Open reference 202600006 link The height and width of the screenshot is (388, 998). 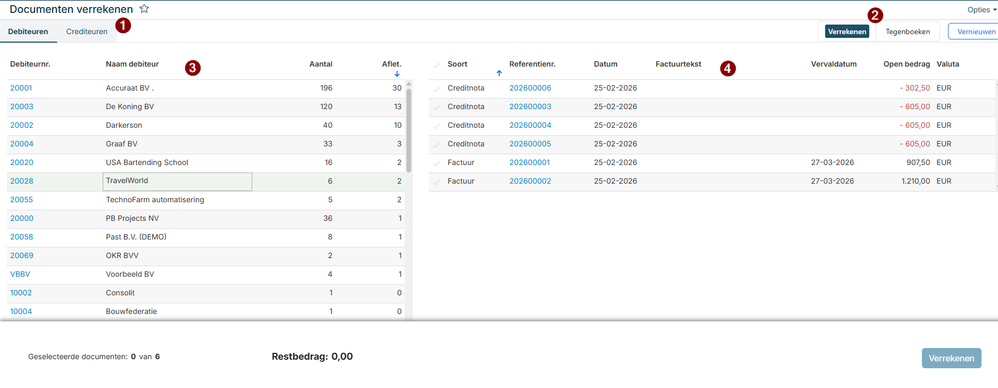[530, 88]
